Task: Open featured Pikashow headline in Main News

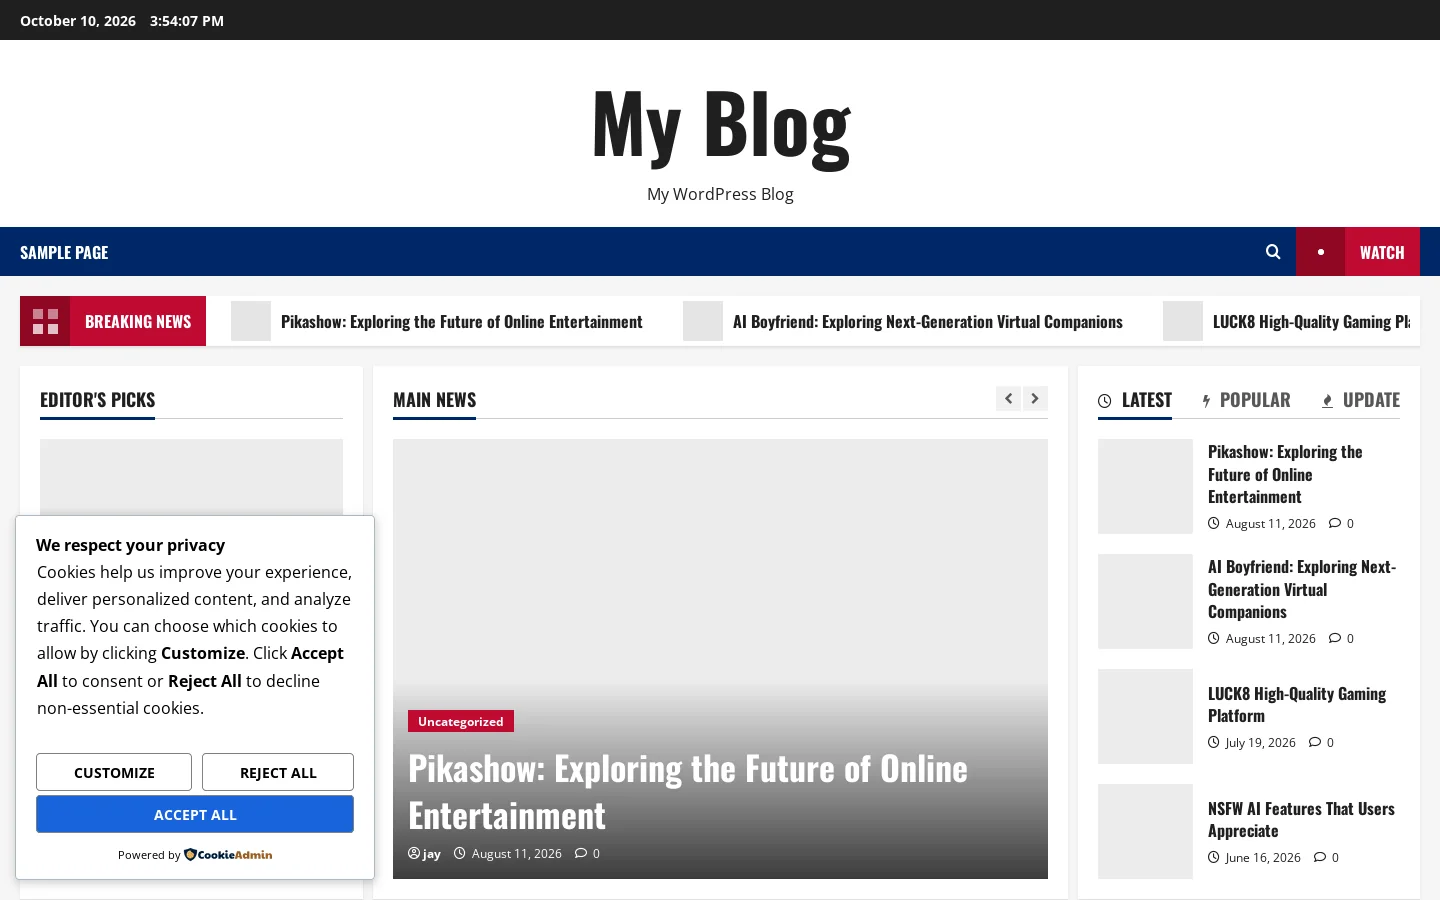Action: 688,792
